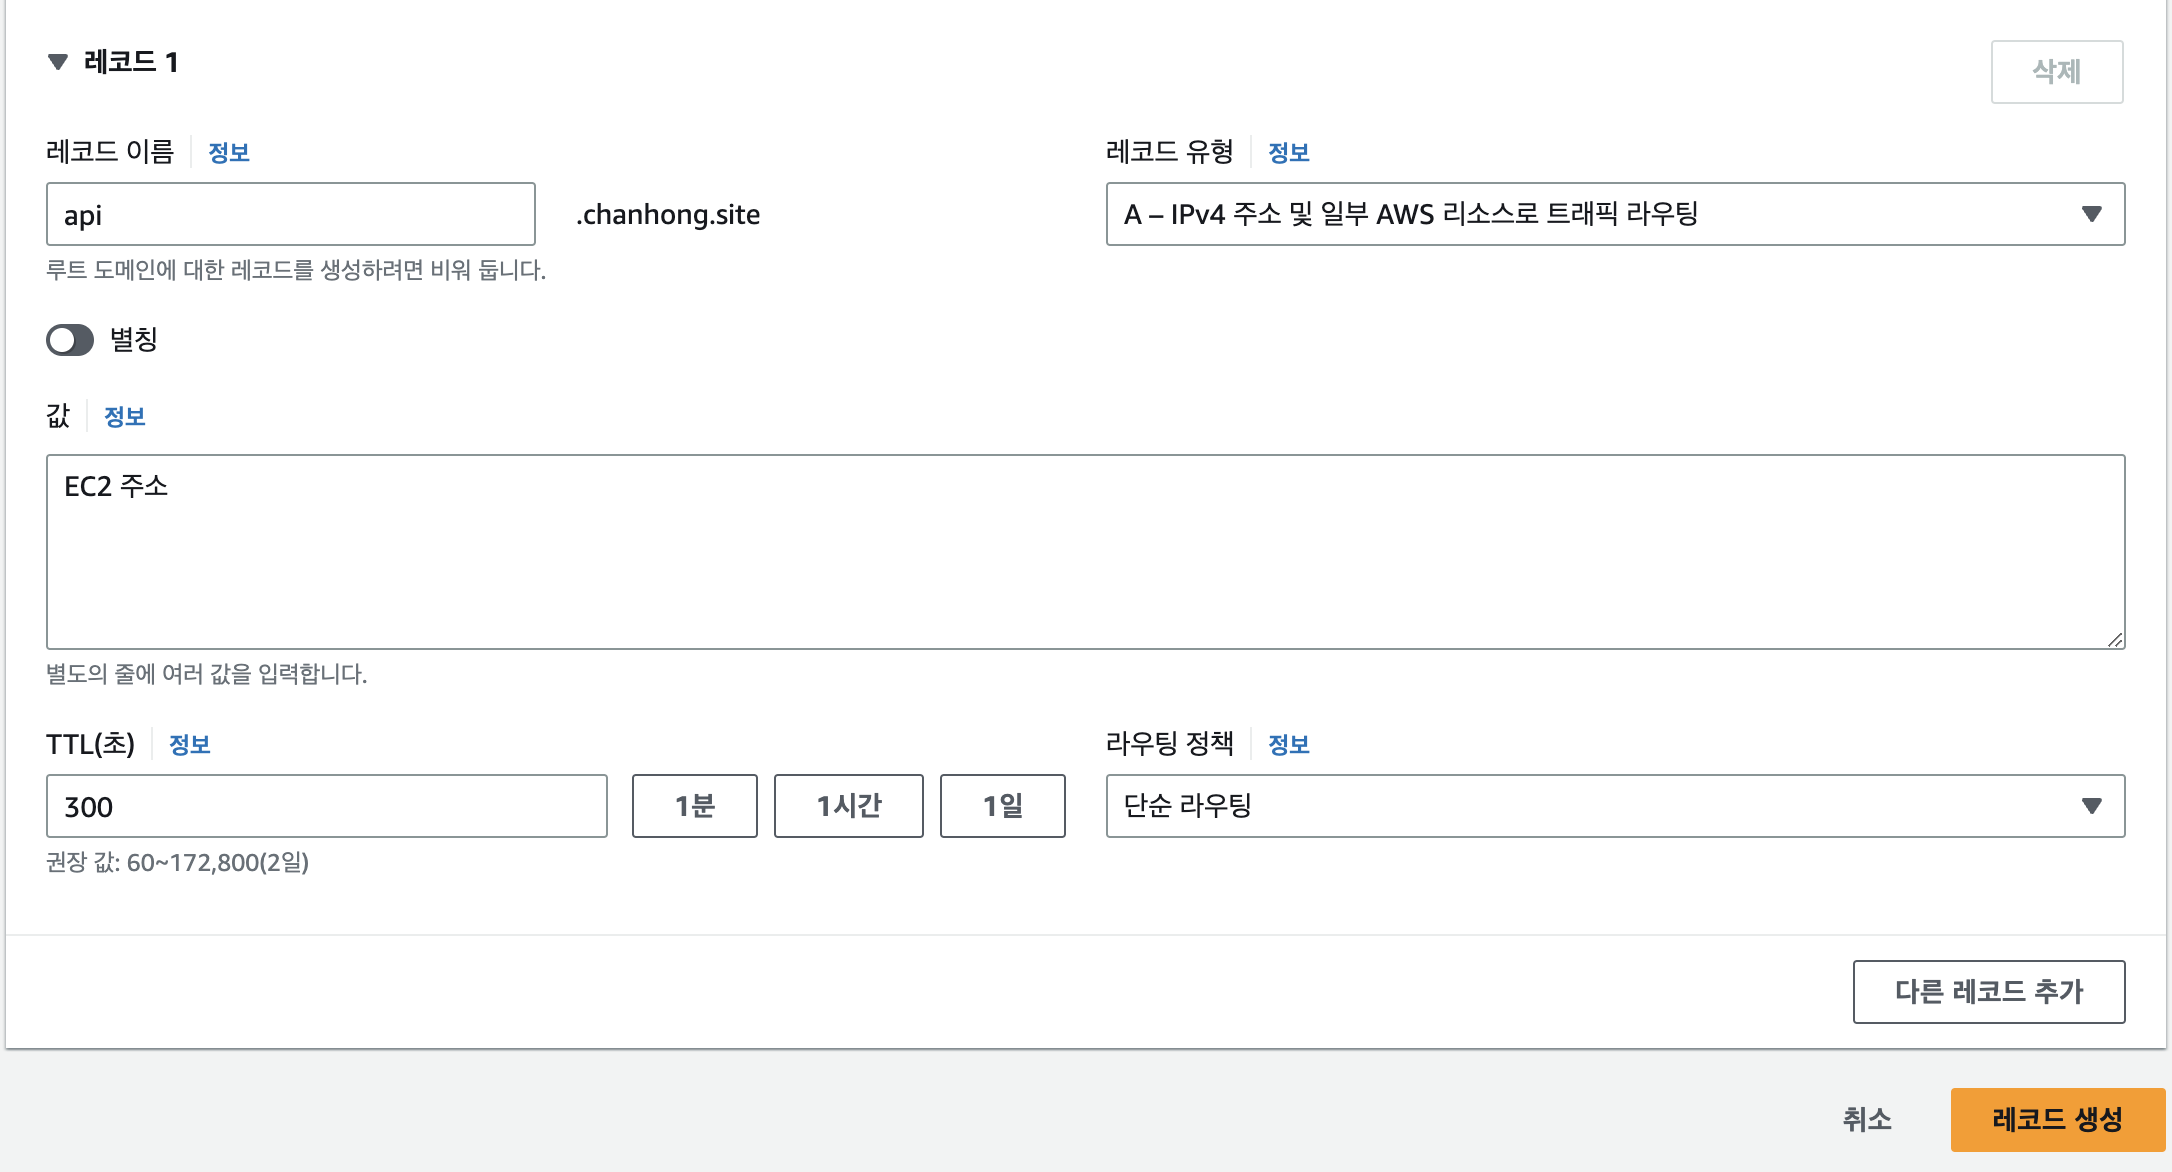
Task: Set TTL with the 1시간 button
Action: [x=849, y=806]
